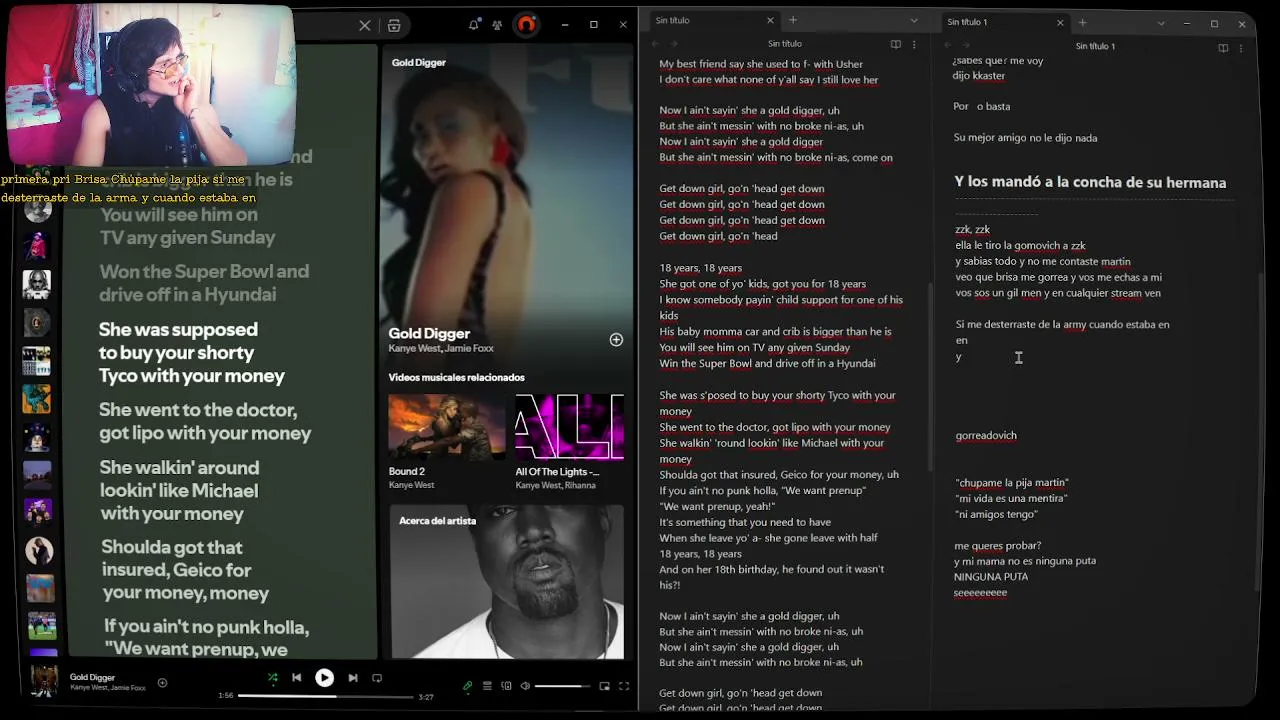Screen dimensions: 1280x720
Task: Click the lyric 'Shoulda got that'
Action: coord(172,547)
